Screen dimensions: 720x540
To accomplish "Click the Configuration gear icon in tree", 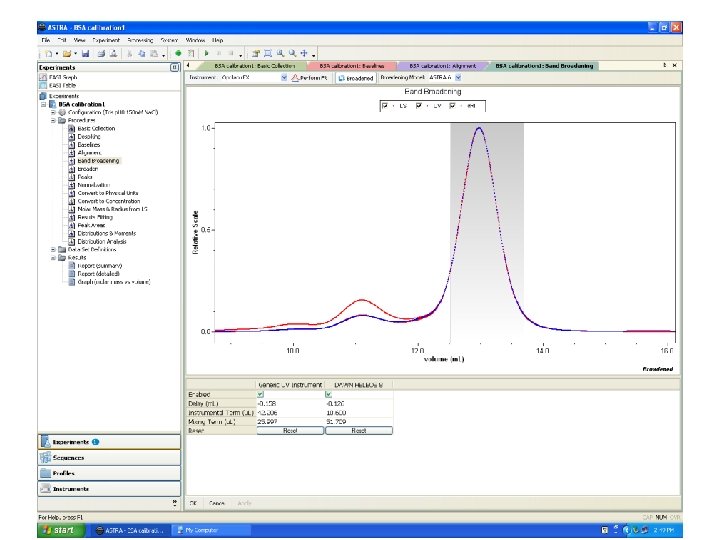I will coord(62,112).
